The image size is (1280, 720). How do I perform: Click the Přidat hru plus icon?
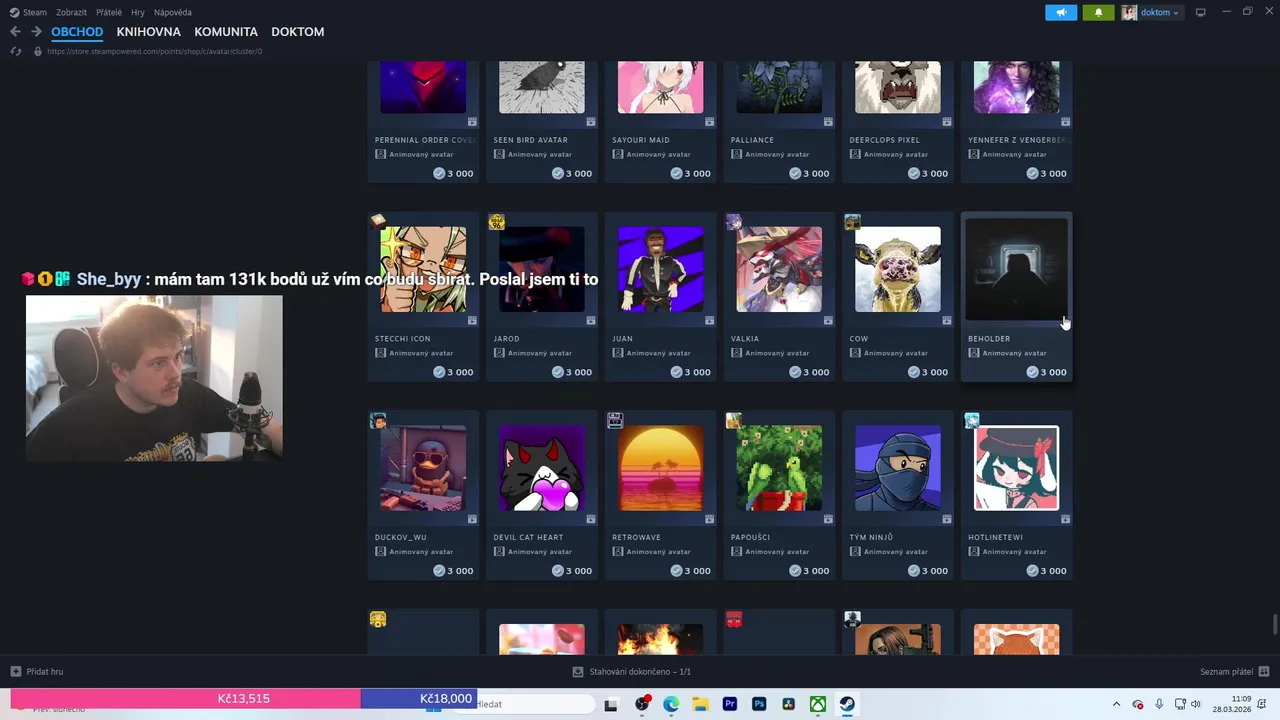(x=15, y=672)
